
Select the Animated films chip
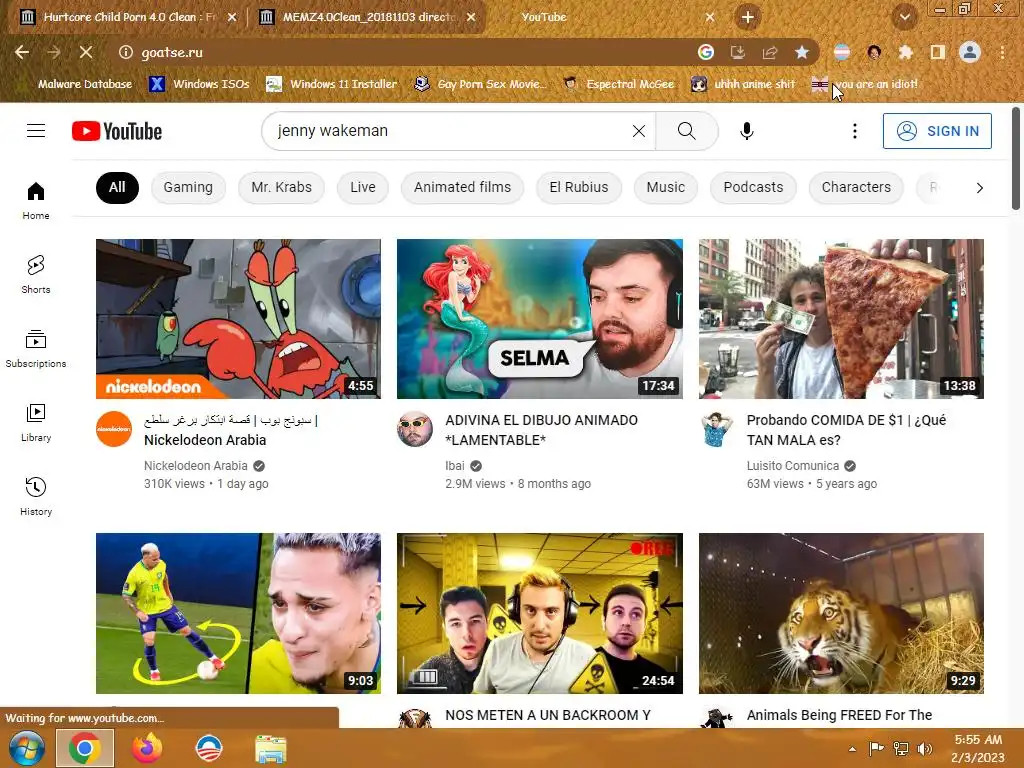(462, 187)
